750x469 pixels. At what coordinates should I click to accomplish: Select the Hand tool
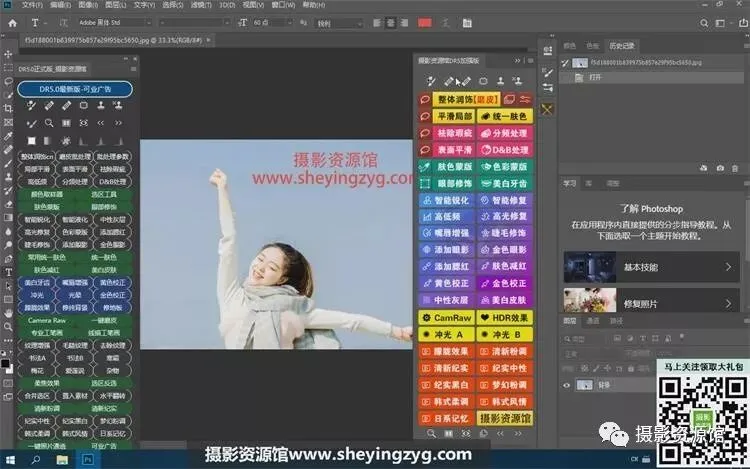(8, 313)
